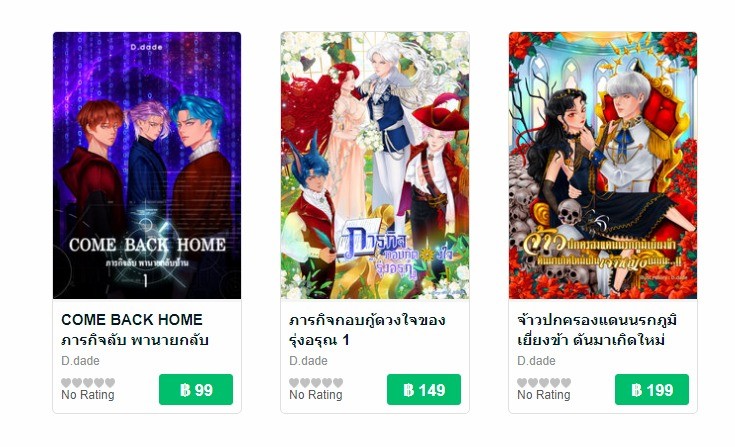
Task: Click the ฿ 199 price button
Action: [x=652, y=389]
